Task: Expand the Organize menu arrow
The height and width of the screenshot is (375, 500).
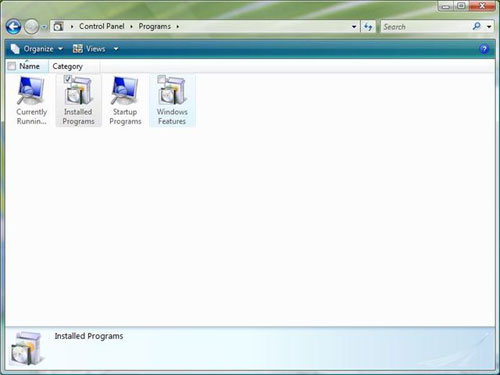Action: coord(60,49)
